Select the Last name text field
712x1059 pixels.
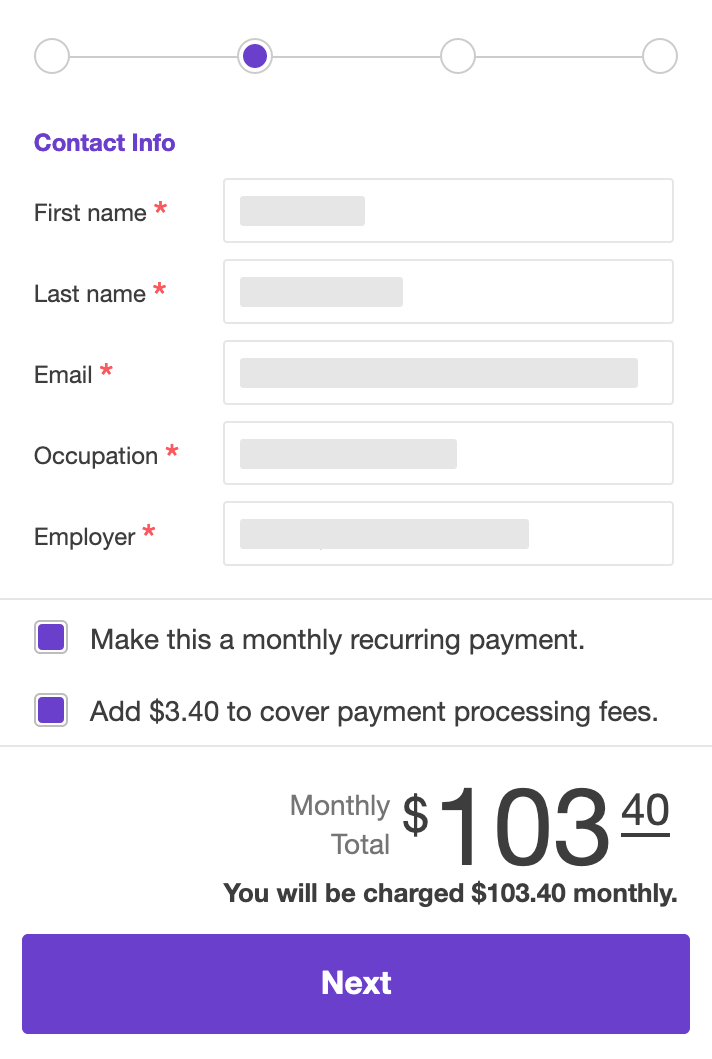tap(447, 291)
